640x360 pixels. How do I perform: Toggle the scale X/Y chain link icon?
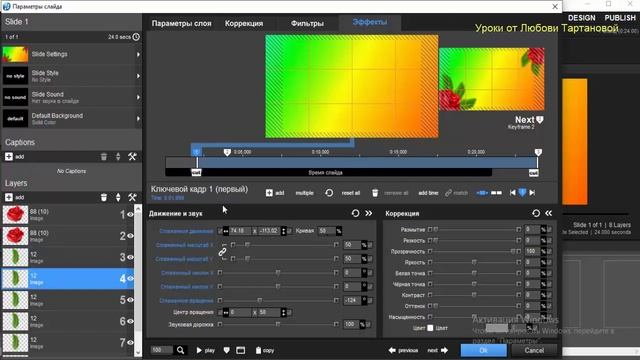(222, 252)
